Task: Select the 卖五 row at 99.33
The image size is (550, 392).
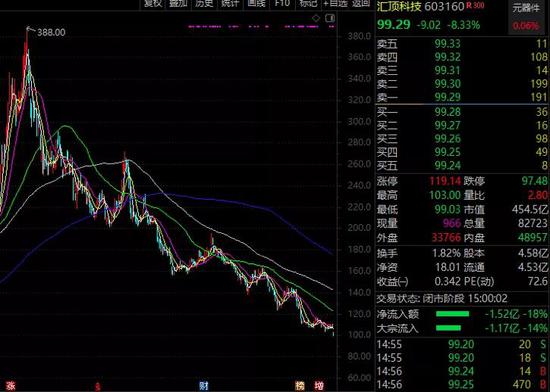Action: point(462,44)
